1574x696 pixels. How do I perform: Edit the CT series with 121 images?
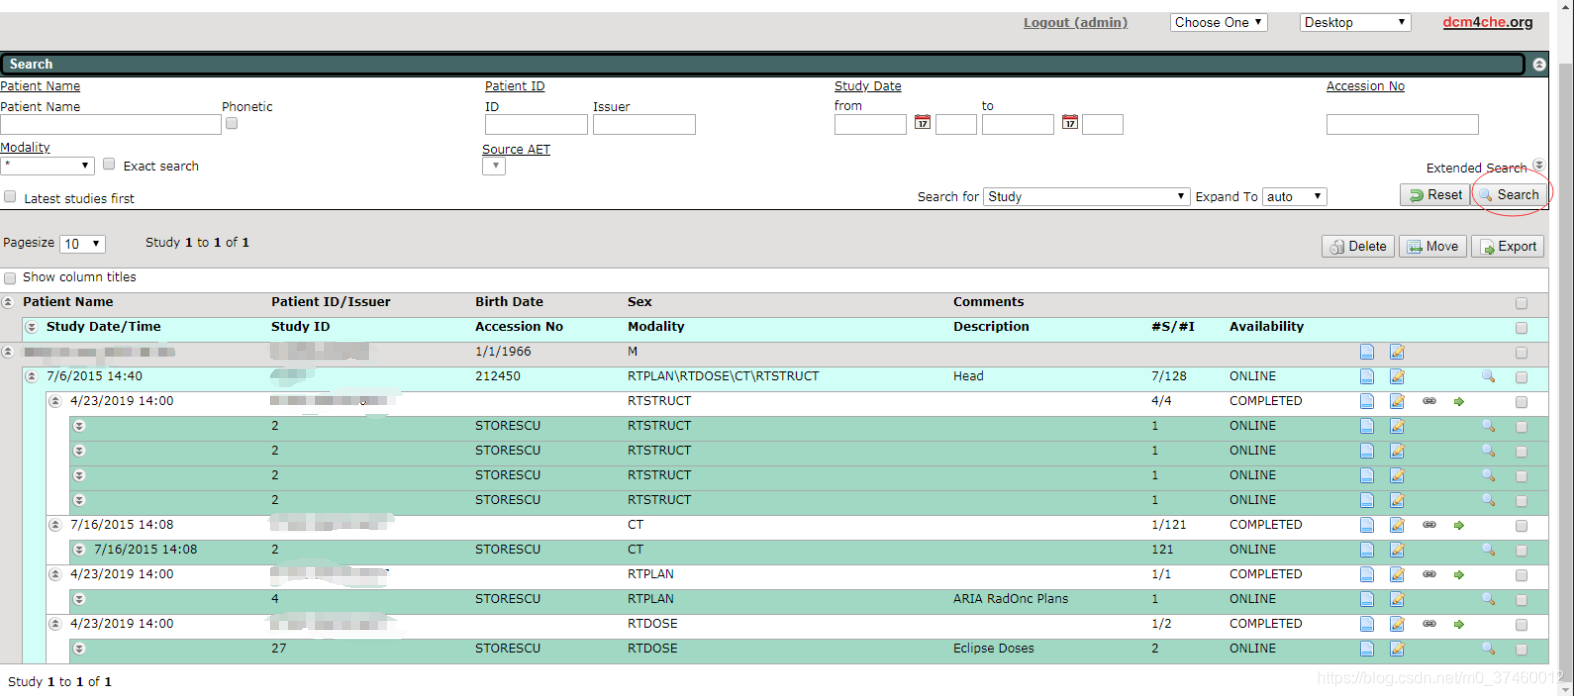[1397, 550]
